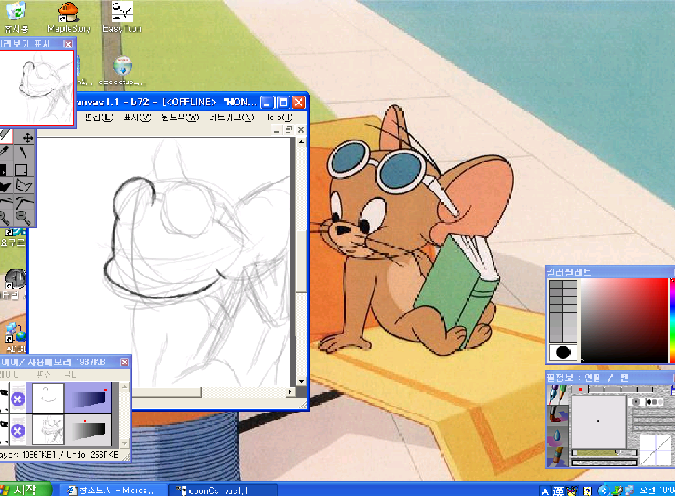Screen dimensions: 675x496
Task: Click the canvas vertical scrollbar down arrow
Action: click(x=301, y=381)
